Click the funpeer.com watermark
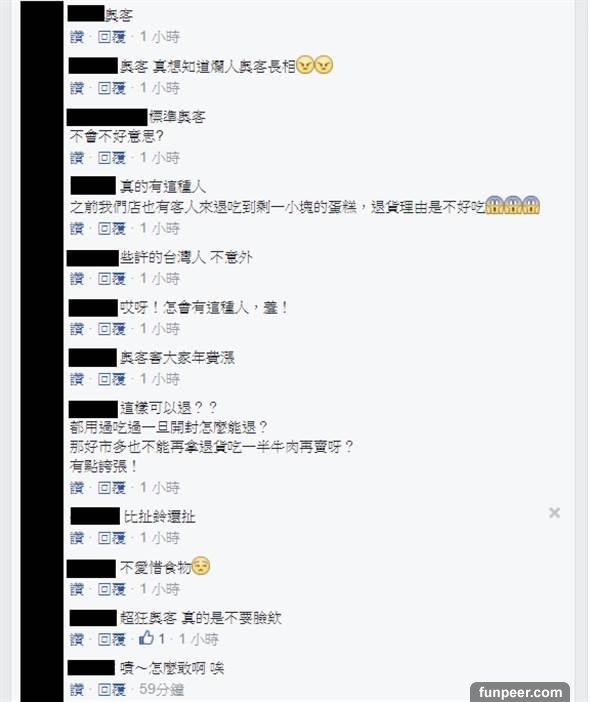Image resolution: width=590 pixels, height=702 pixels. pyautogui.click(x=520, y=692)
